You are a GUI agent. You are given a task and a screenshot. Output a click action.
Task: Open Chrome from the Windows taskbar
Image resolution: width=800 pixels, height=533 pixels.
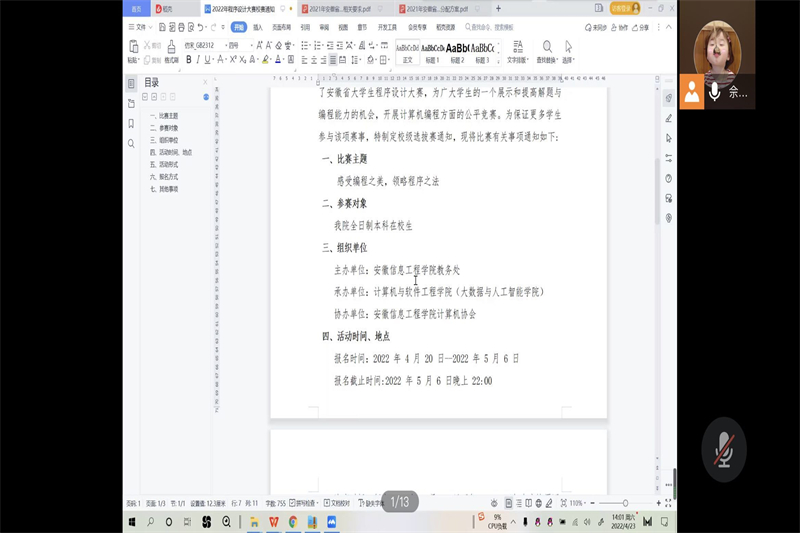pos(293,521)
